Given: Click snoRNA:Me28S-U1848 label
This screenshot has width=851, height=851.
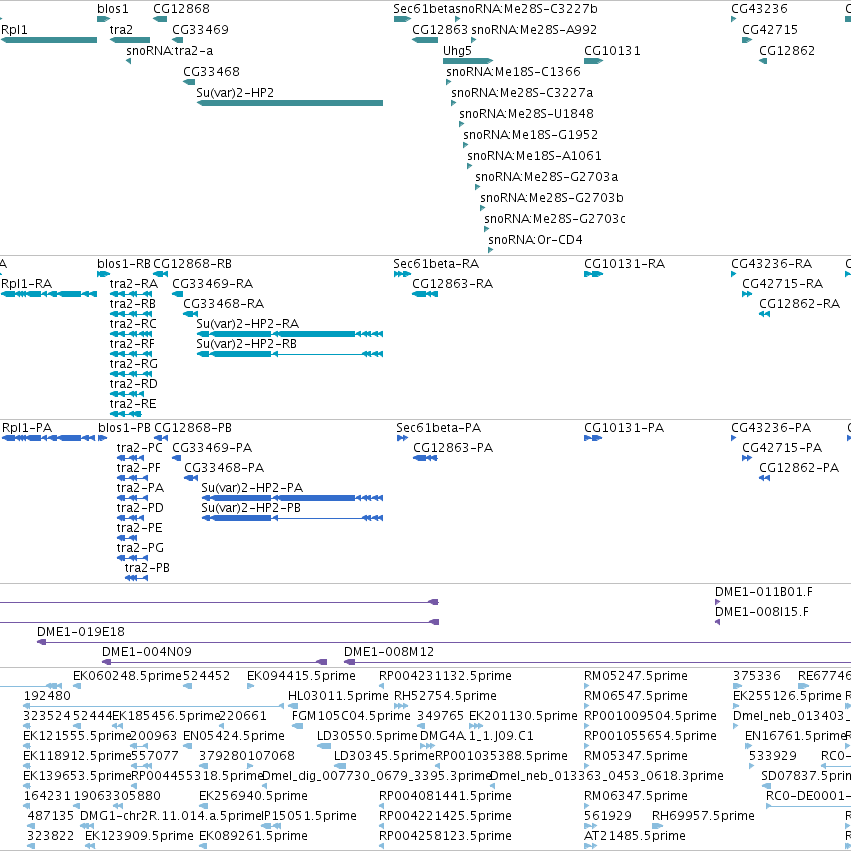Looking at the screenshot, I should click(x=526, y=114).
